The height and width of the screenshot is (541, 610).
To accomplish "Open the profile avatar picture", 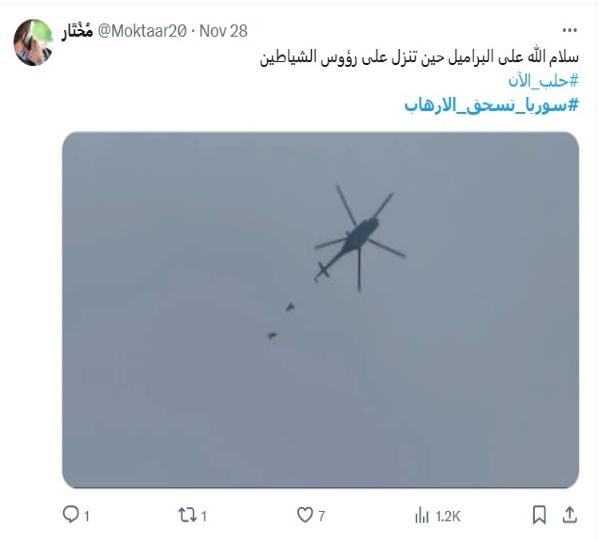I will point(33,42).
